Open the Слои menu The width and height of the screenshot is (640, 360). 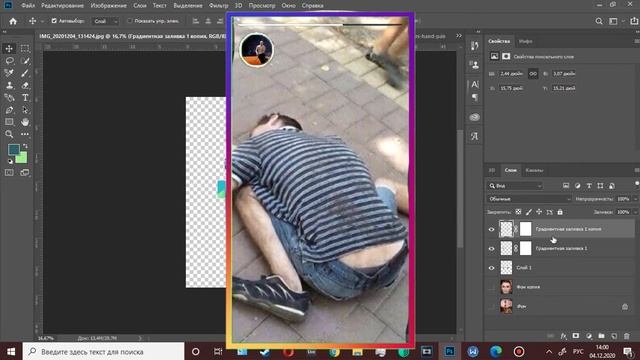point(140,6)
